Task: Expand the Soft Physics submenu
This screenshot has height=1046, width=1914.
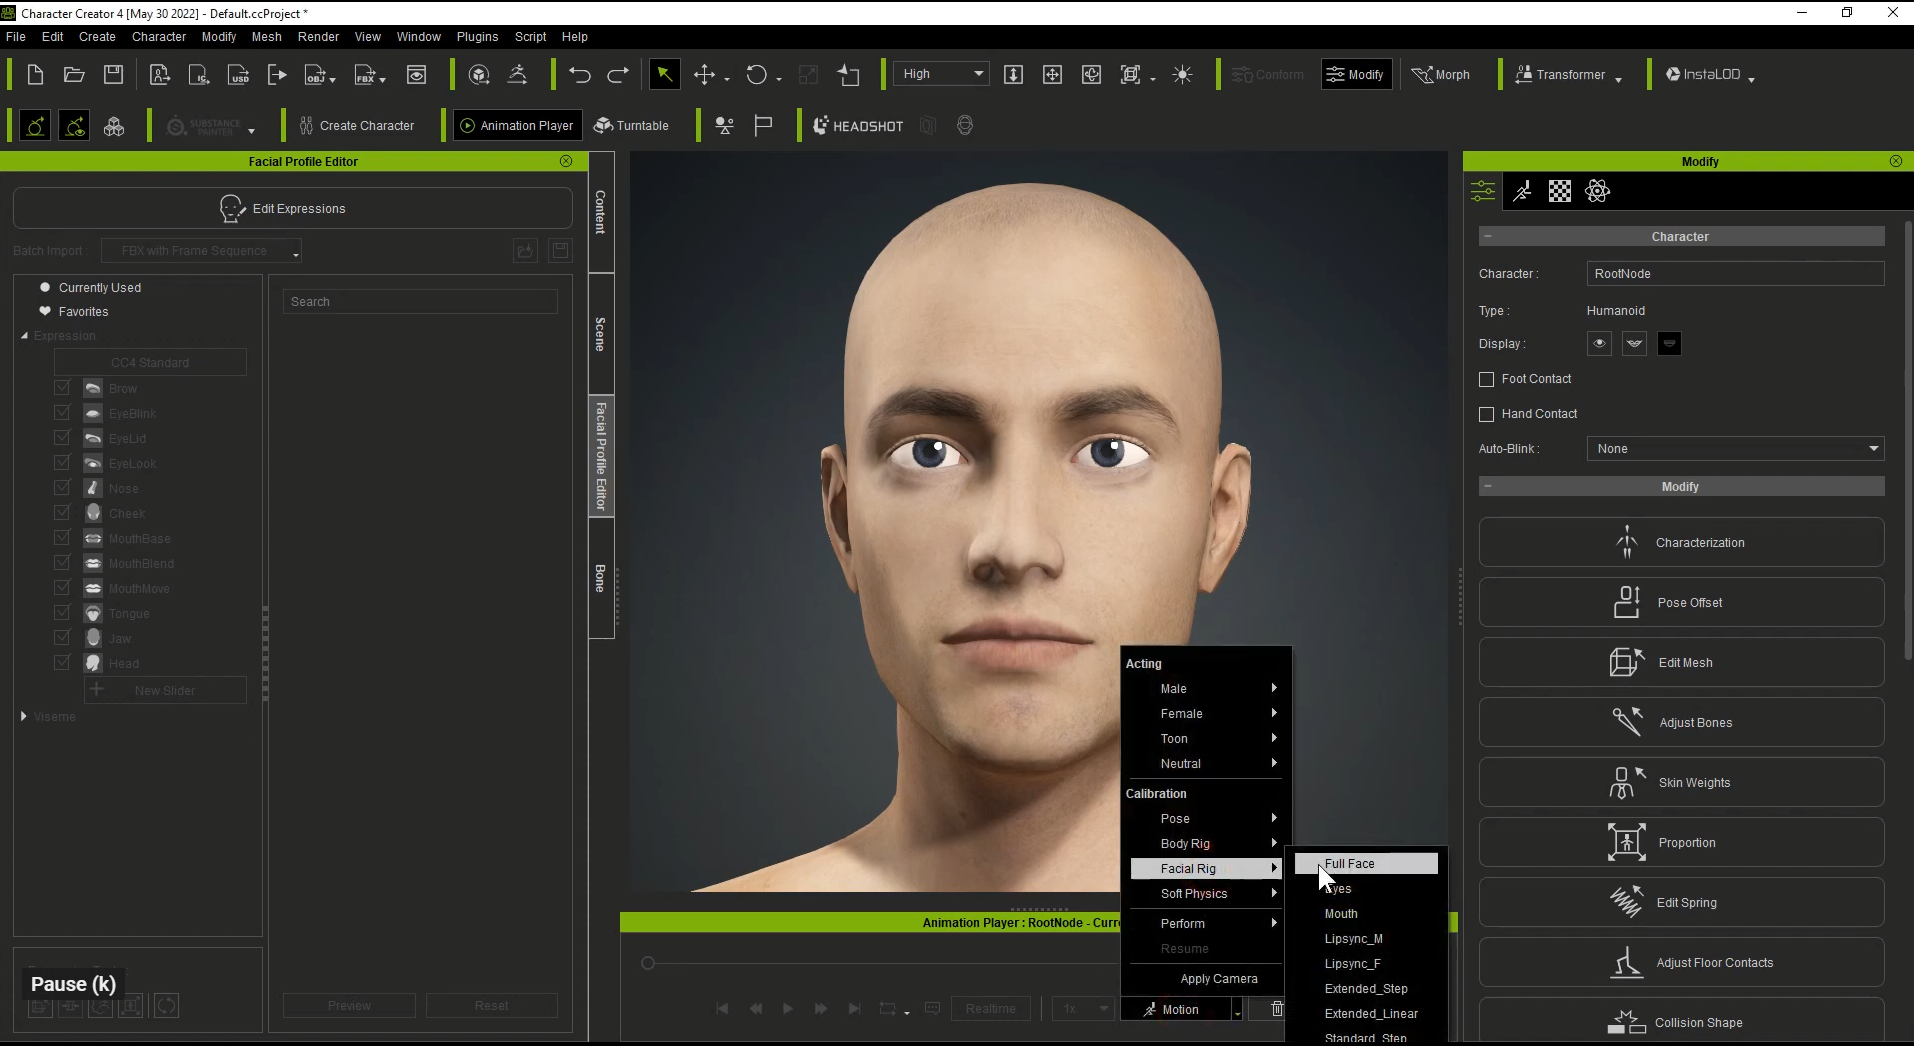Action: pyautogui.click(x=1206, y=894)
